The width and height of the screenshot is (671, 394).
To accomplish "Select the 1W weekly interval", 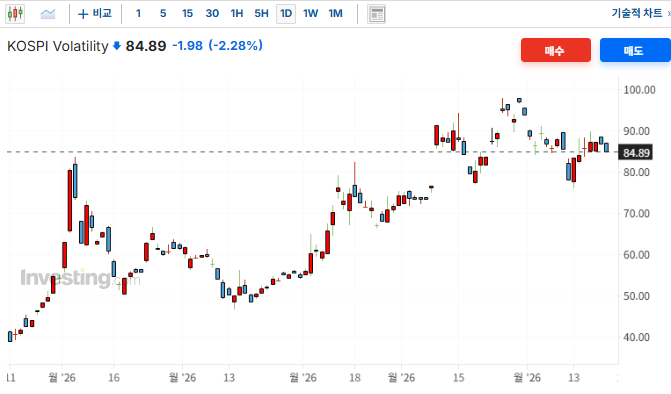I will pos(311,14).
